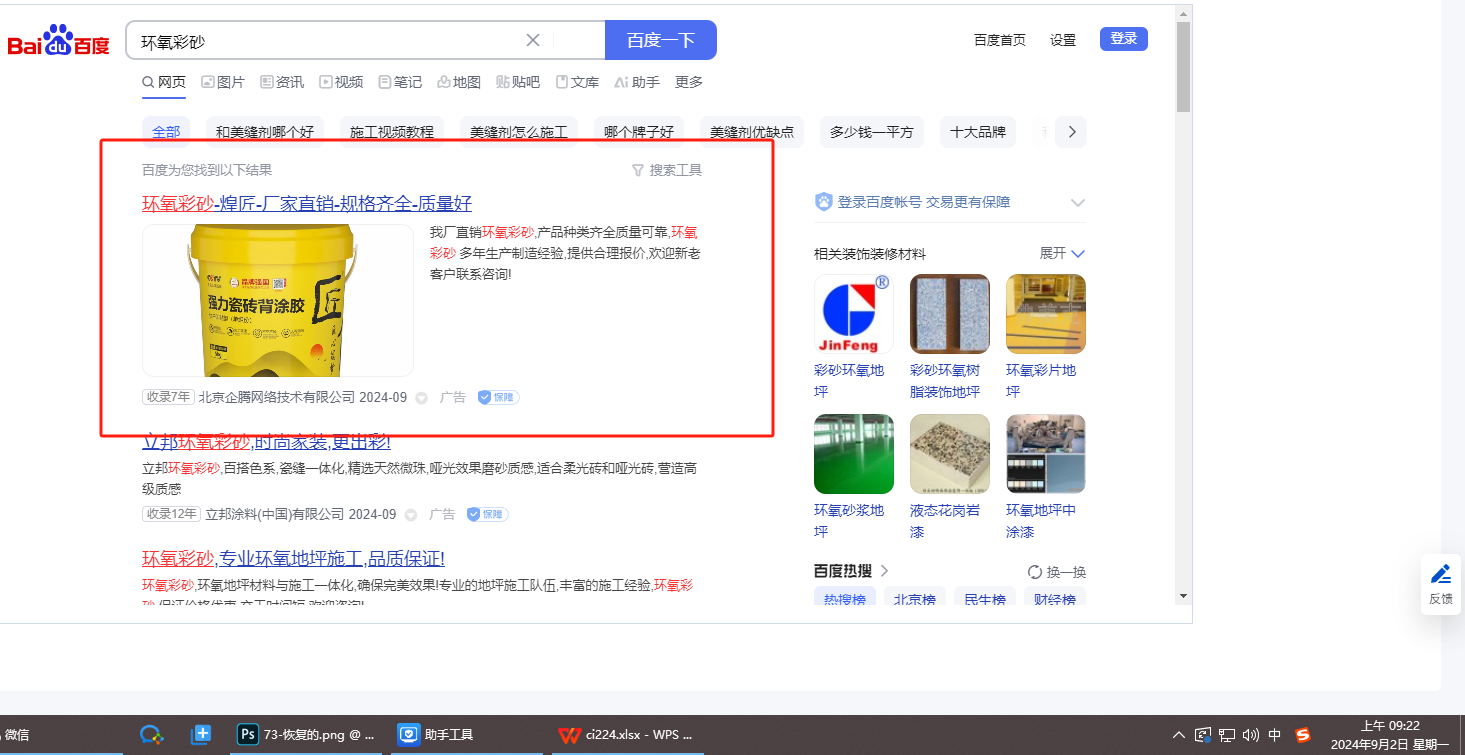Click the 百度一下 search button
This screenshot has height=755, width=1465.
[661, 40]
